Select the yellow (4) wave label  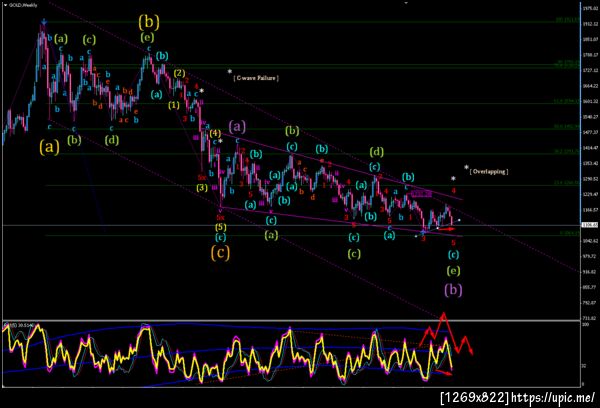point(215,133)
